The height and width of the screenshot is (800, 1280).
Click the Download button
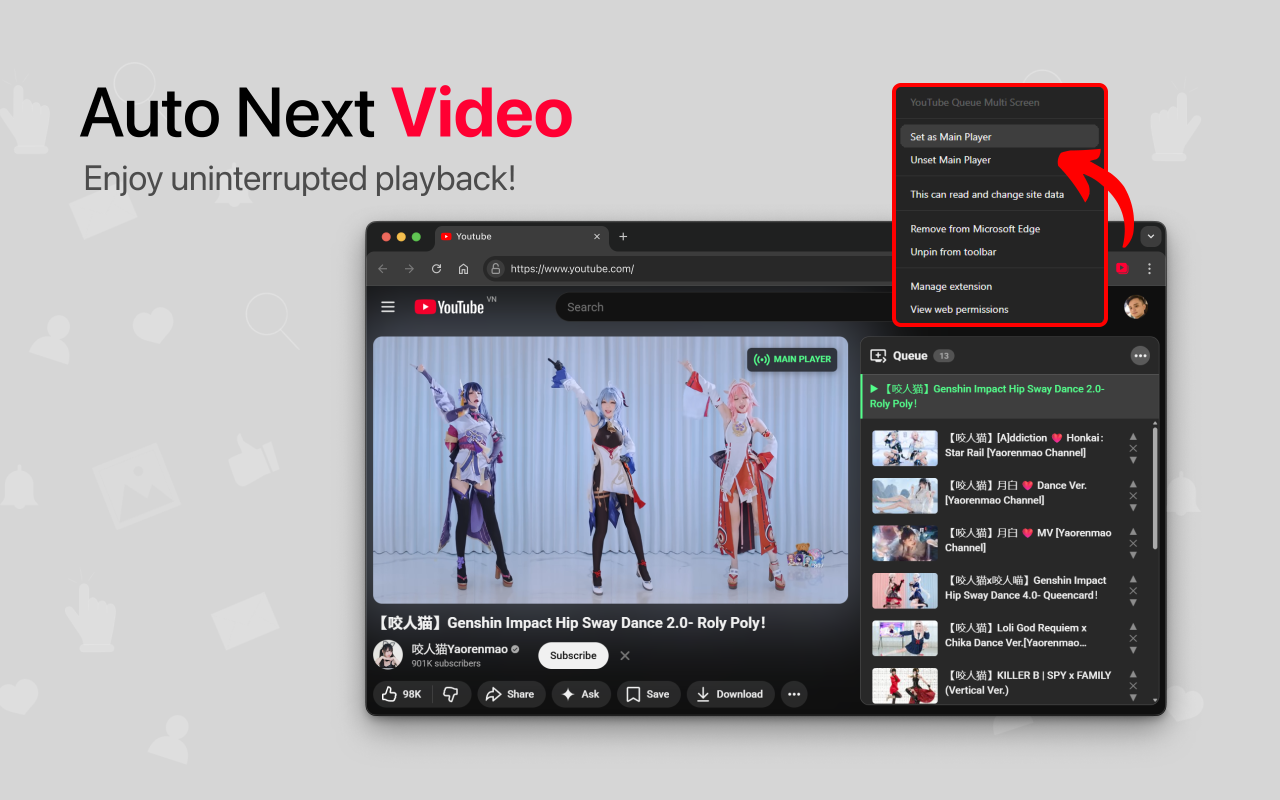point(730,694)
